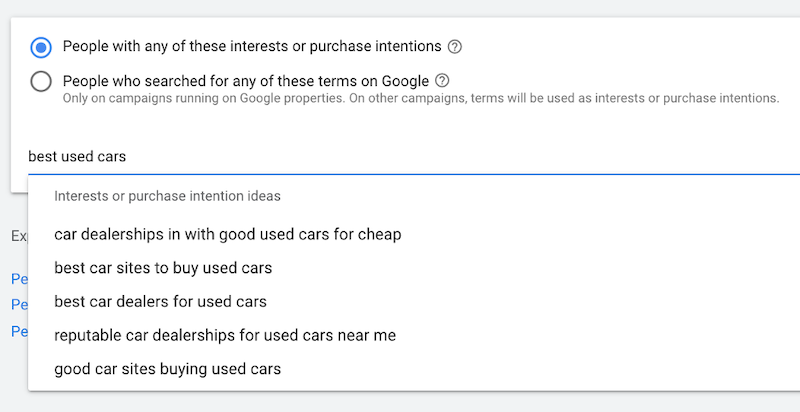Click the 'Only on campaigns running on Google' note
This screenshot has width=800, height=412.
(x=420, y=99)
